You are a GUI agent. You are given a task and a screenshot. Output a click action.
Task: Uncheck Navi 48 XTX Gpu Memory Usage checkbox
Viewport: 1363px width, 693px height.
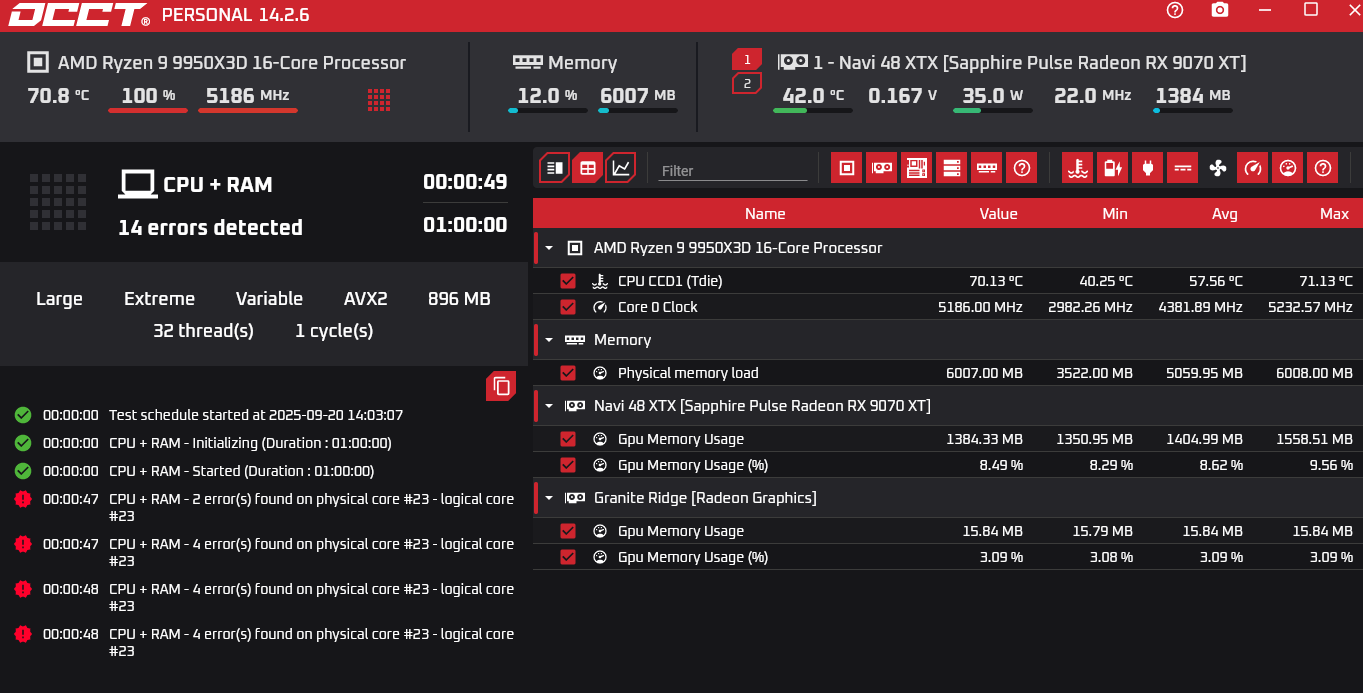(568, 439)
